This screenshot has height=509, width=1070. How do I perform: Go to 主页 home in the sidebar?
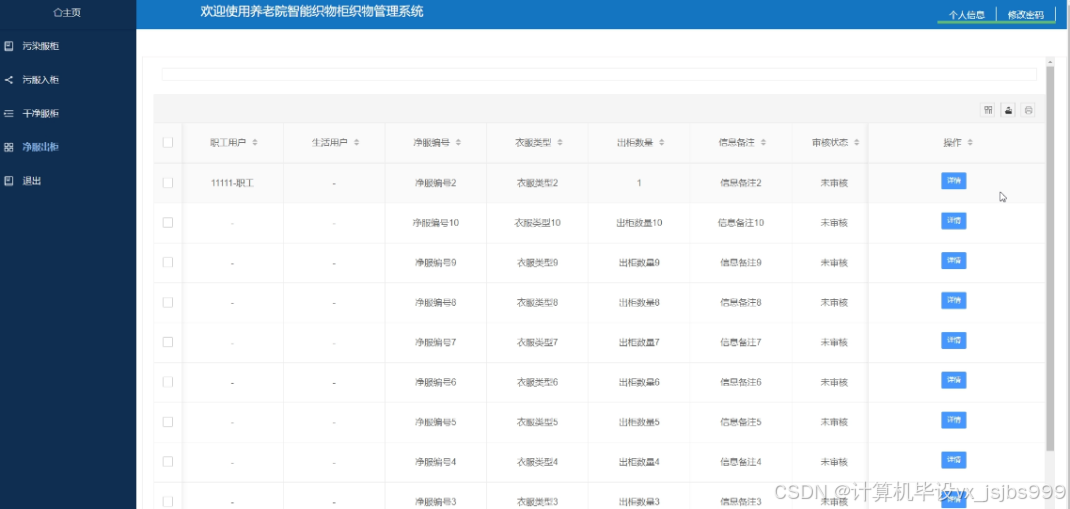pyautogui.click(x=68, y=12)
